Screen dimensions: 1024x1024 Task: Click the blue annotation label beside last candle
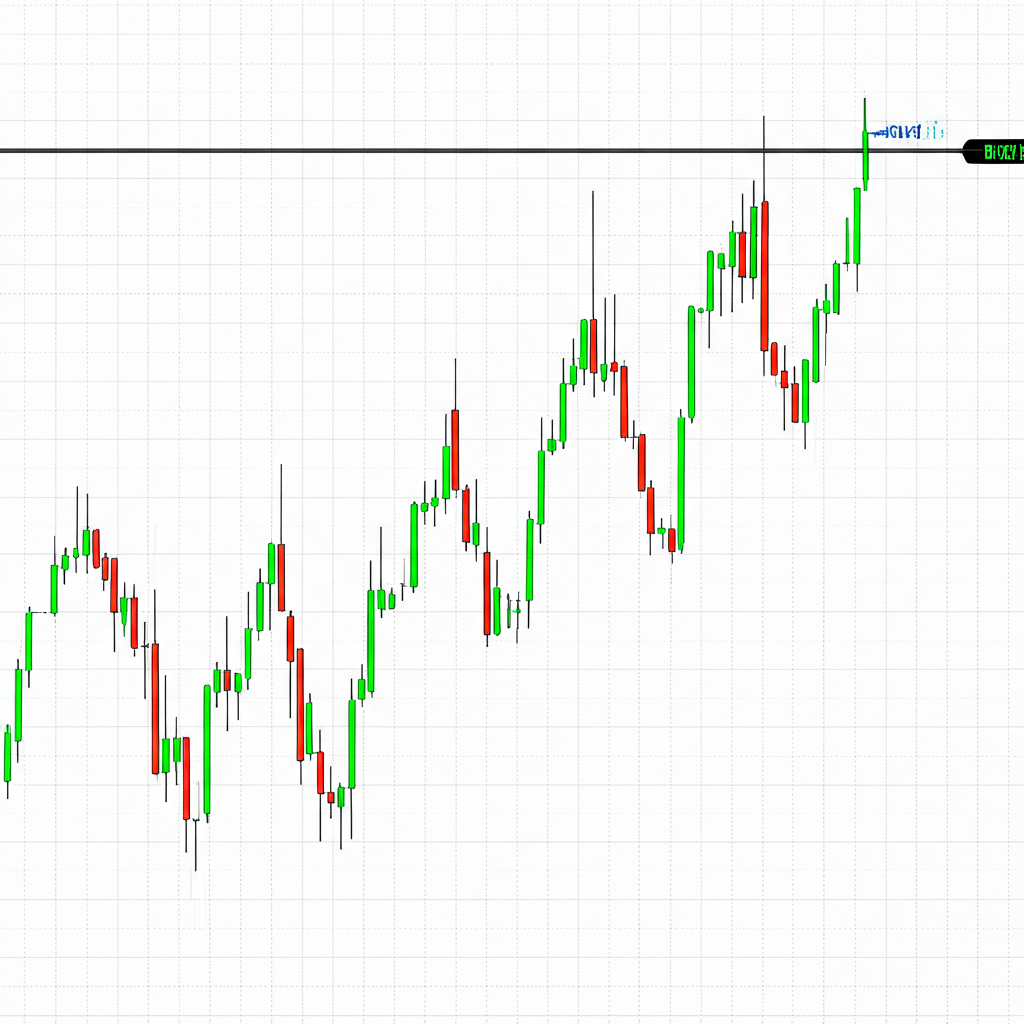[905, 131]
